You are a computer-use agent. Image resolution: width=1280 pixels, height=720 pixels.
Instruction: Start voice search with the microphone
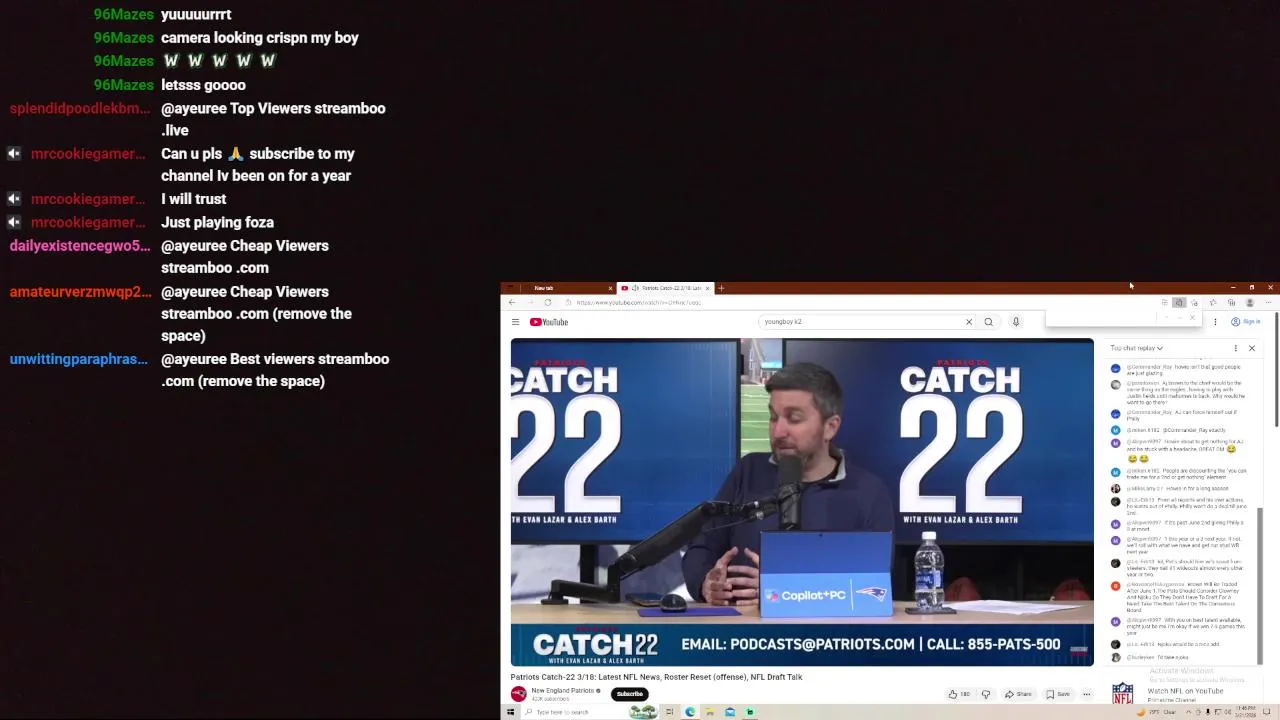1015,322
